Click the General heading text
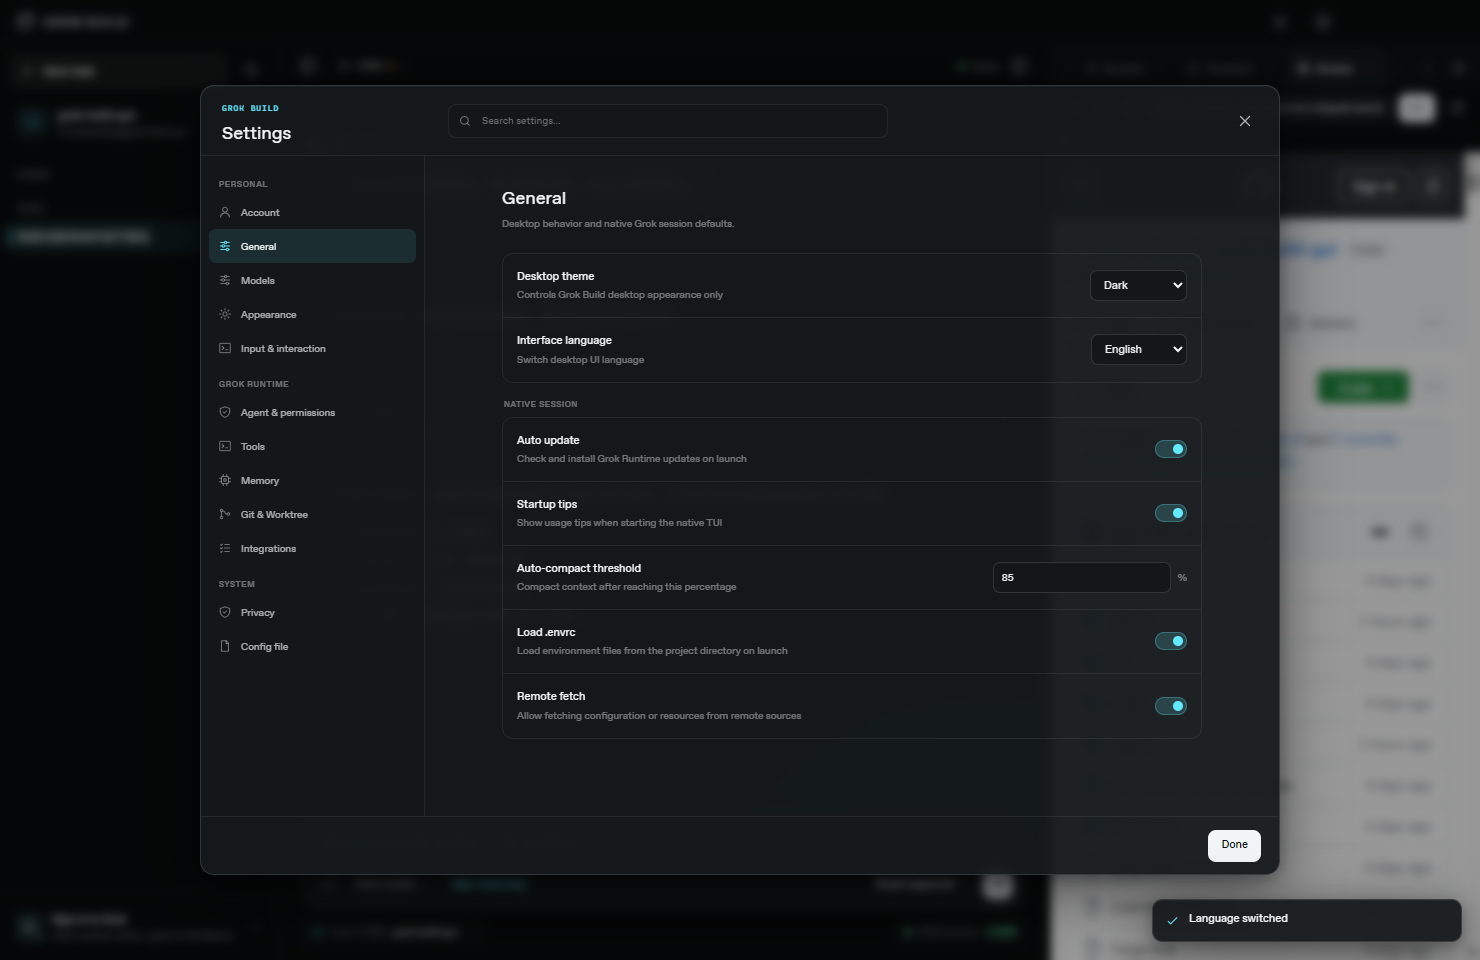The image size is (1480, 960). point(534,198)
